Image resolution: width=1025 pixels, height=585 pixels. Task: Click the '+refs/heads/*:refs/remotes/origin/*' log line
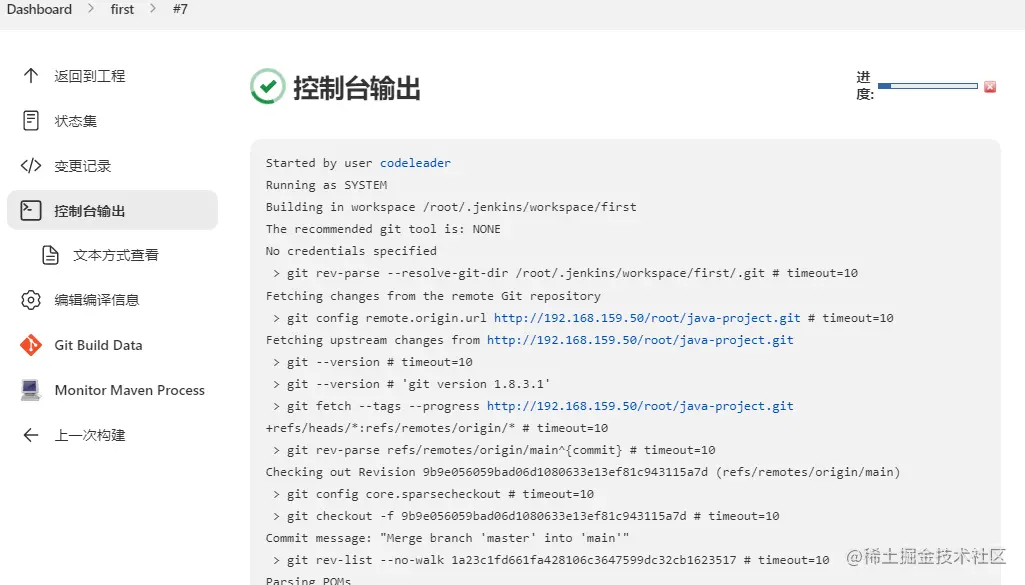pos(437,428)
